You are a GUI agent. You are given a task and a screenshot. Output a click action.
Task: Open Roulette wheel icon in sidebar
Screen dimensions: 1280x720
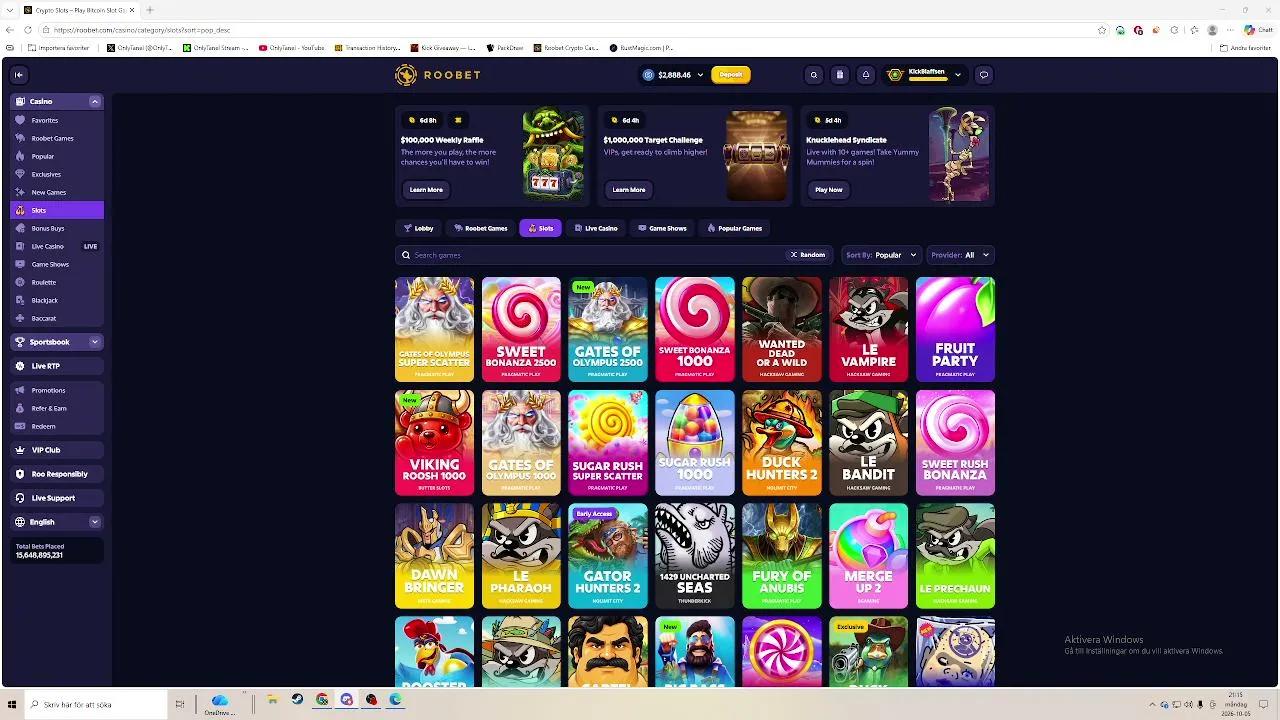[20, 282]
